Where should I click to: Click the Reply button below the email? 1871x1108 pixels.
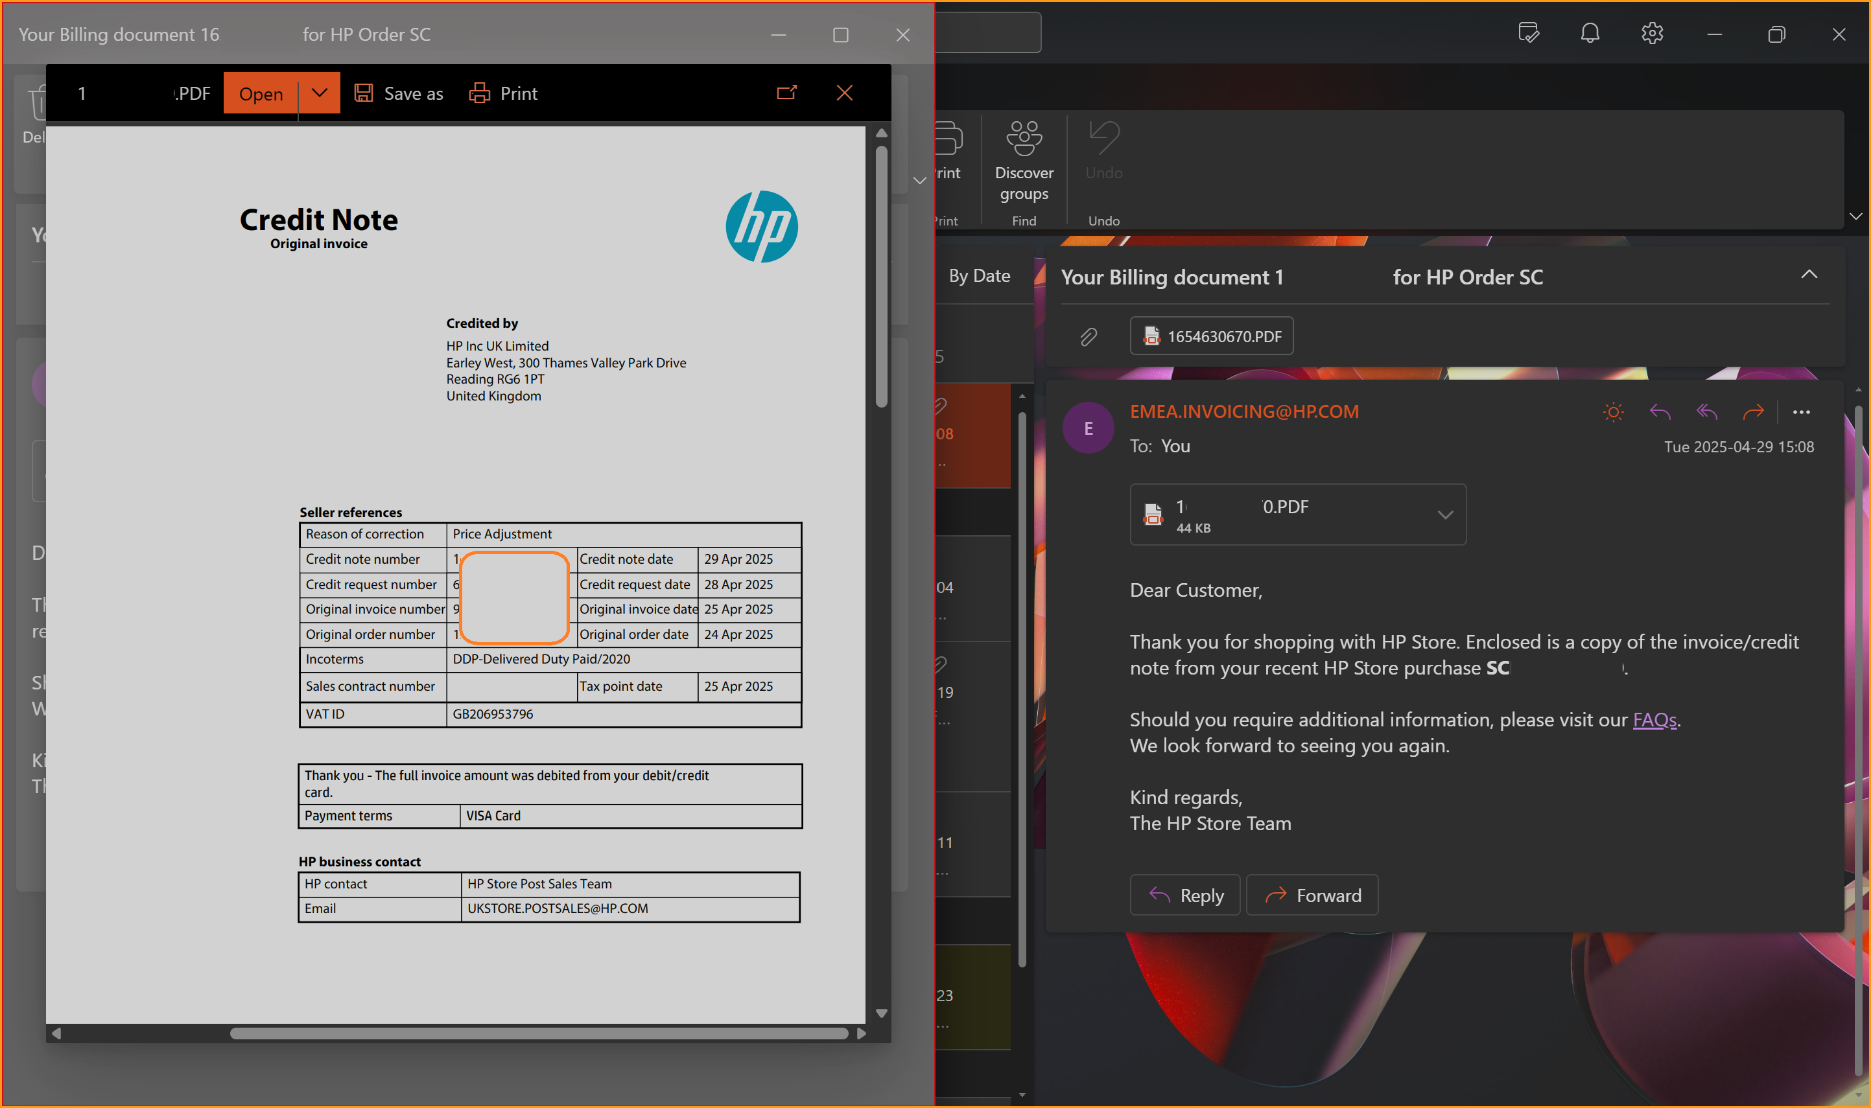coord(1185,895)
